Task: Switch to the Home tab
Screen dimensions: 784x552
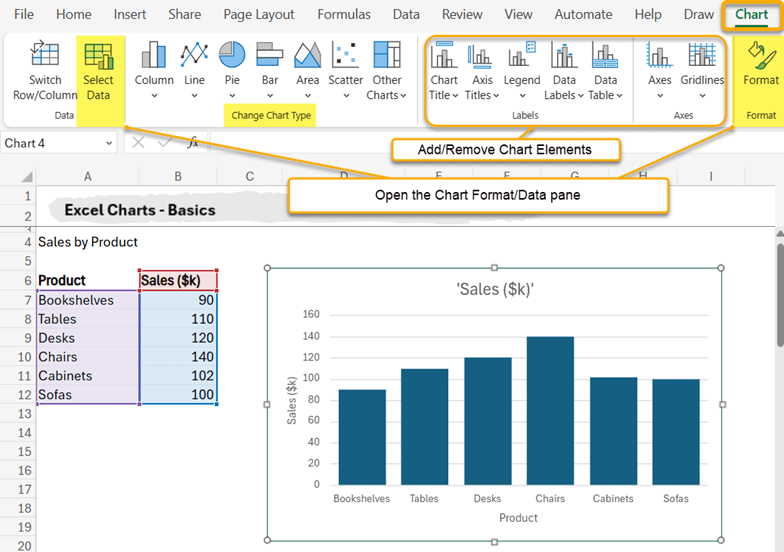Action: (x=74, y=14)
